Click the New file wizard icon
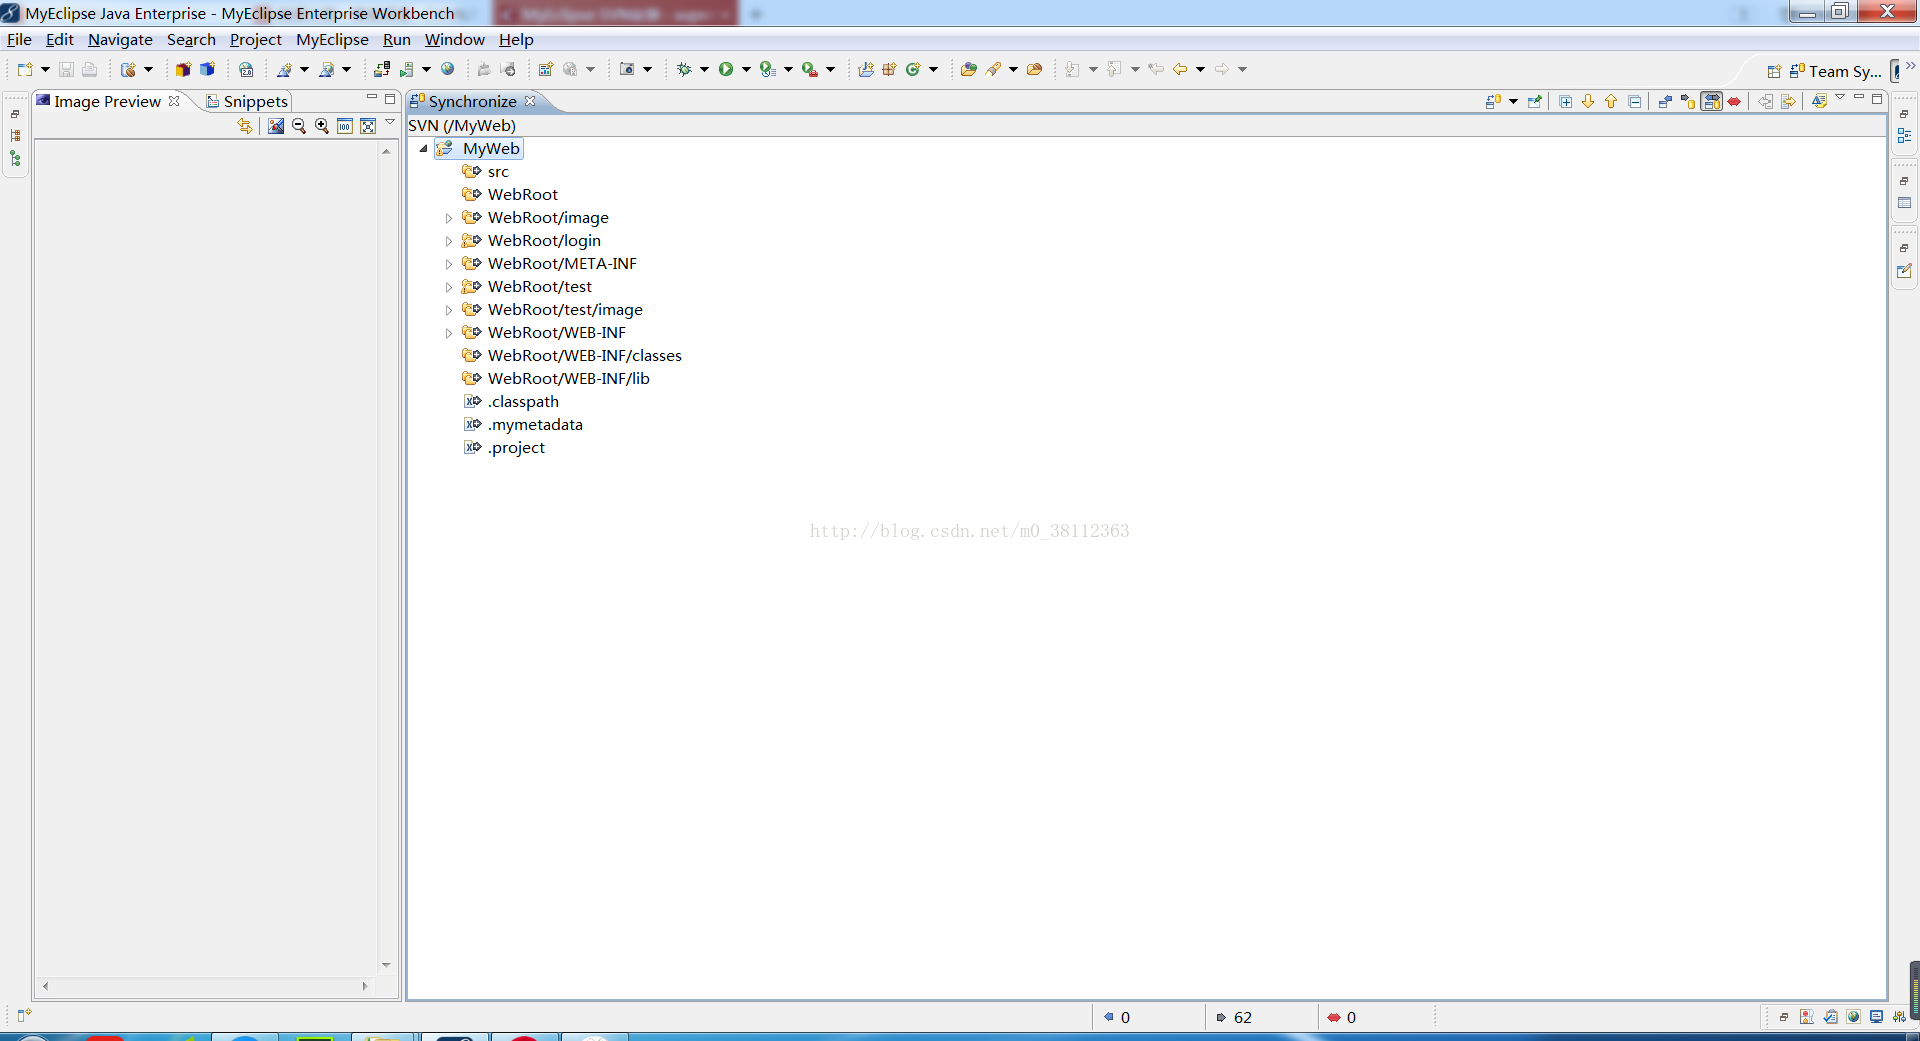This screenshot has height=1041, width=1920. point(25,69)
